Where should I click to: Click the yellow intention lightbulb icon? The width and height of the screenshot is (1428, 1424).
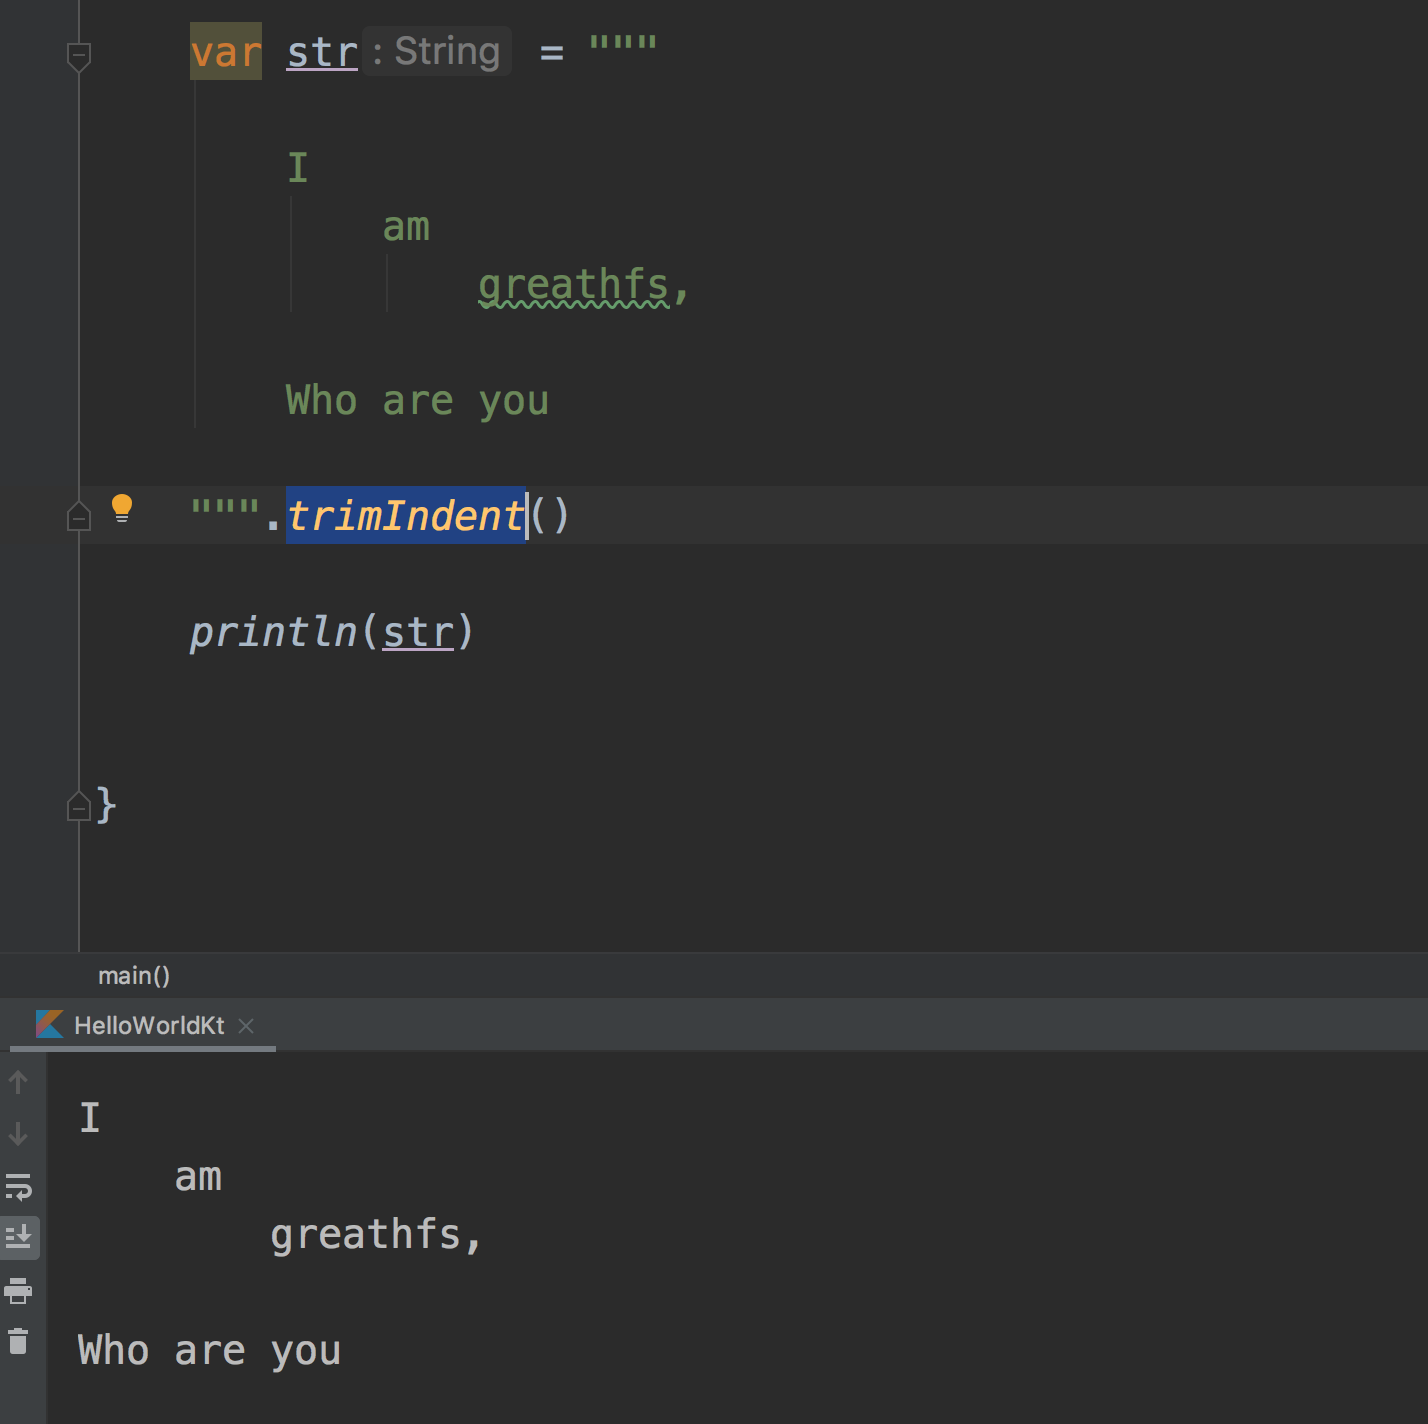122,508
